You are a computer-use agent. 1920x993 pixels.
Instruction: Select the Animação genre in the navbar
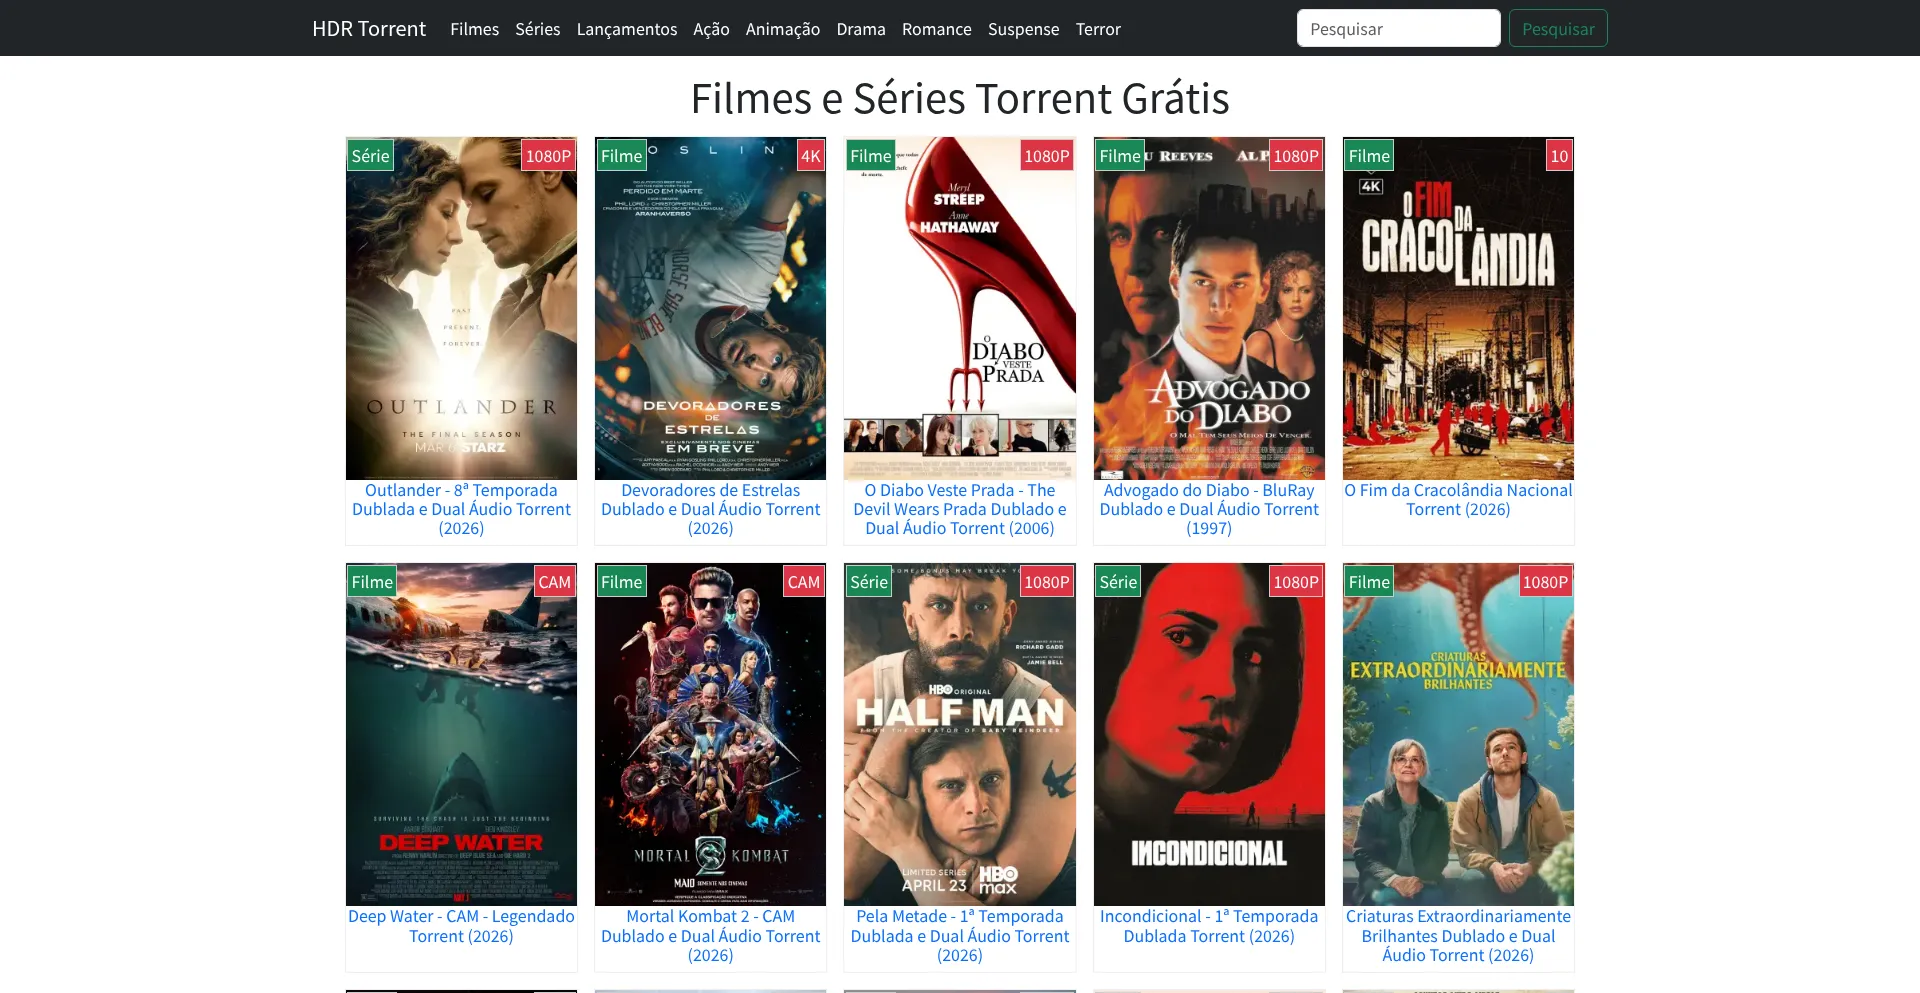click(x=783, y=29)
